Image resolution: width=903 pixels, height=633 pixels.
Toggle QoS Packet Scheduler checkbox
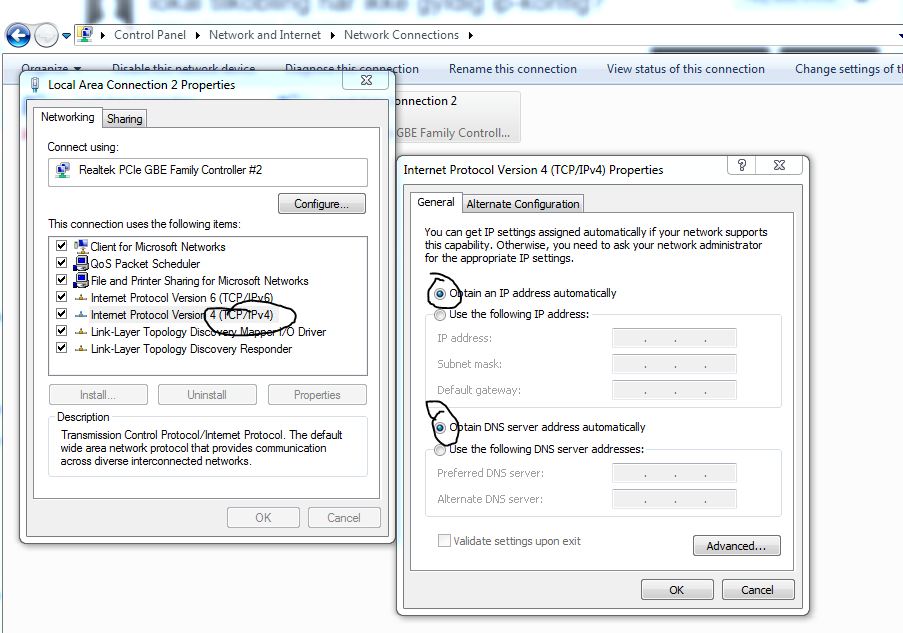tap(62, 263)
